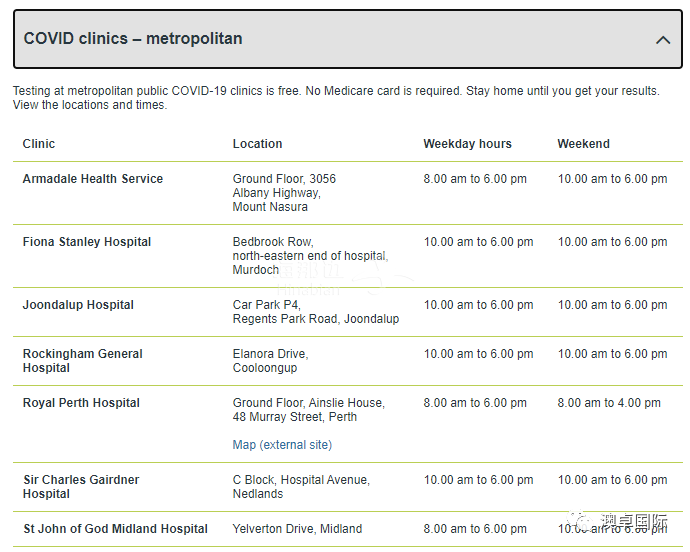Open the Map (external site) link

click(282, 445)
